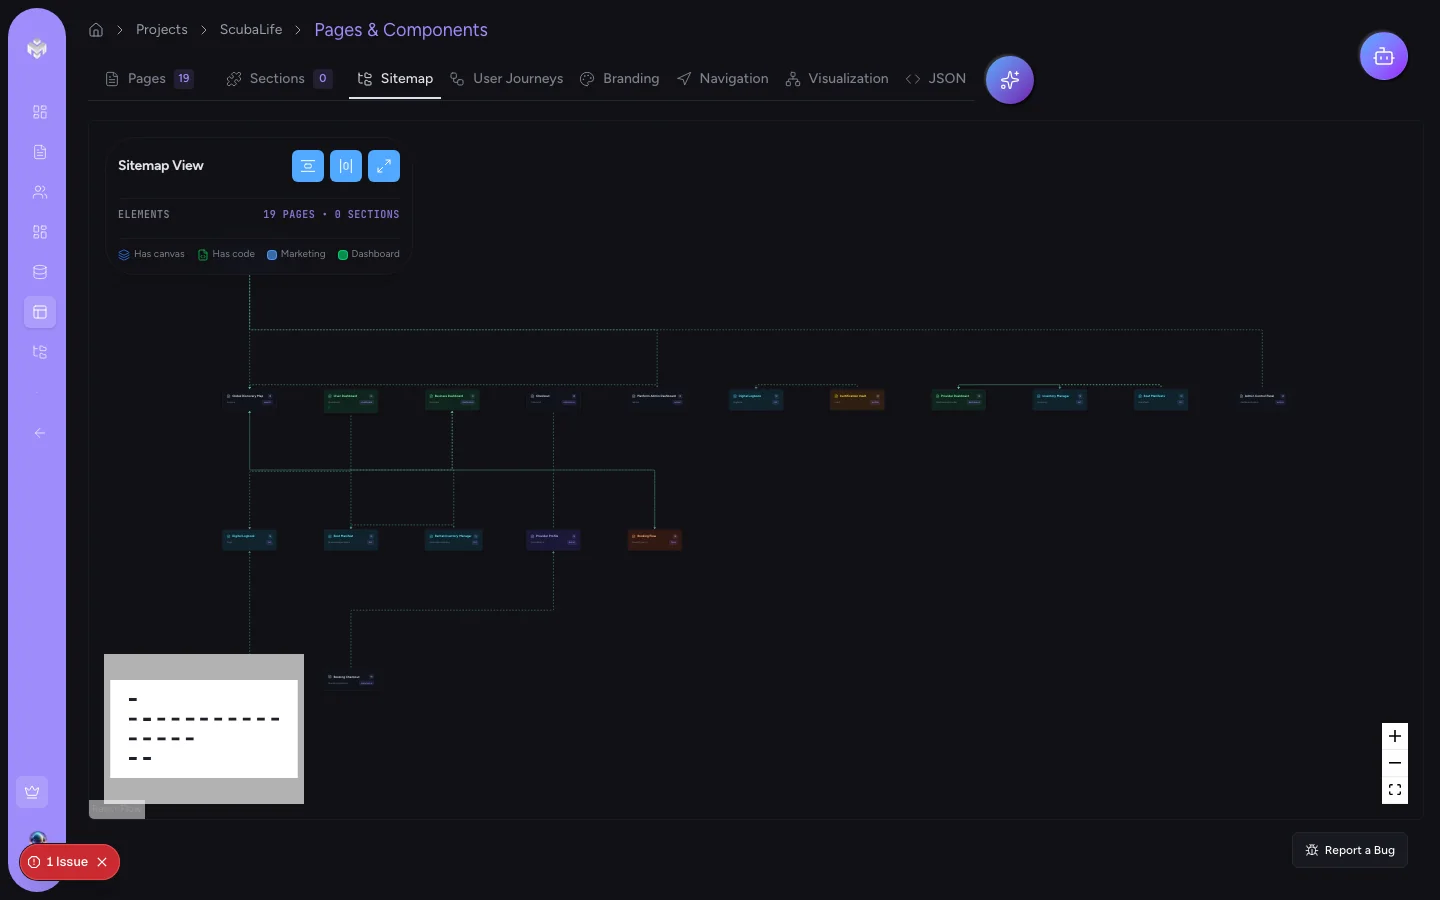1440x900 pixels.
Task: Open the second grid icon below users
Action: click(40, 232)
